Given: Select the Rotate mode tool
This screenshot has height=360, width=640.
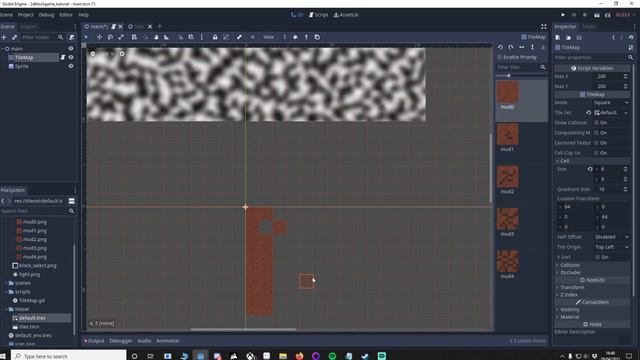Looking at the screenshot, I should click(110, 37).
